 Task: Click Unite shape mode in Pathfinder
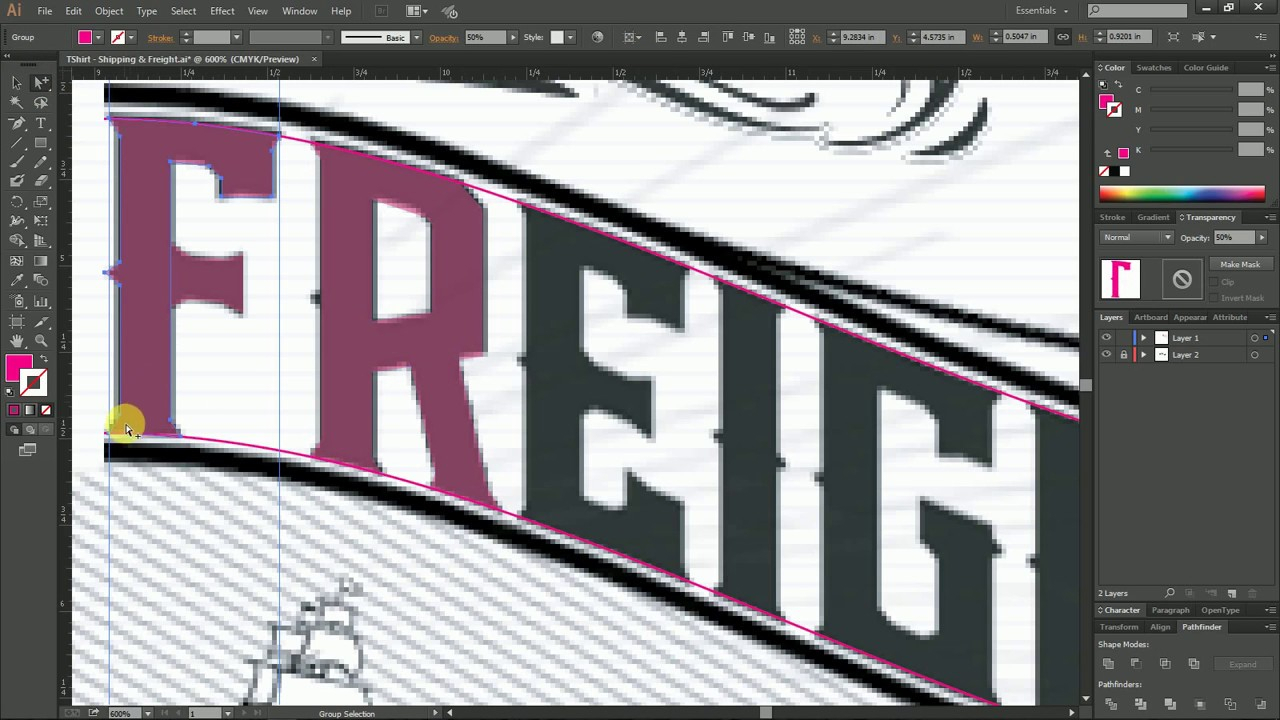click(1108, 664)
